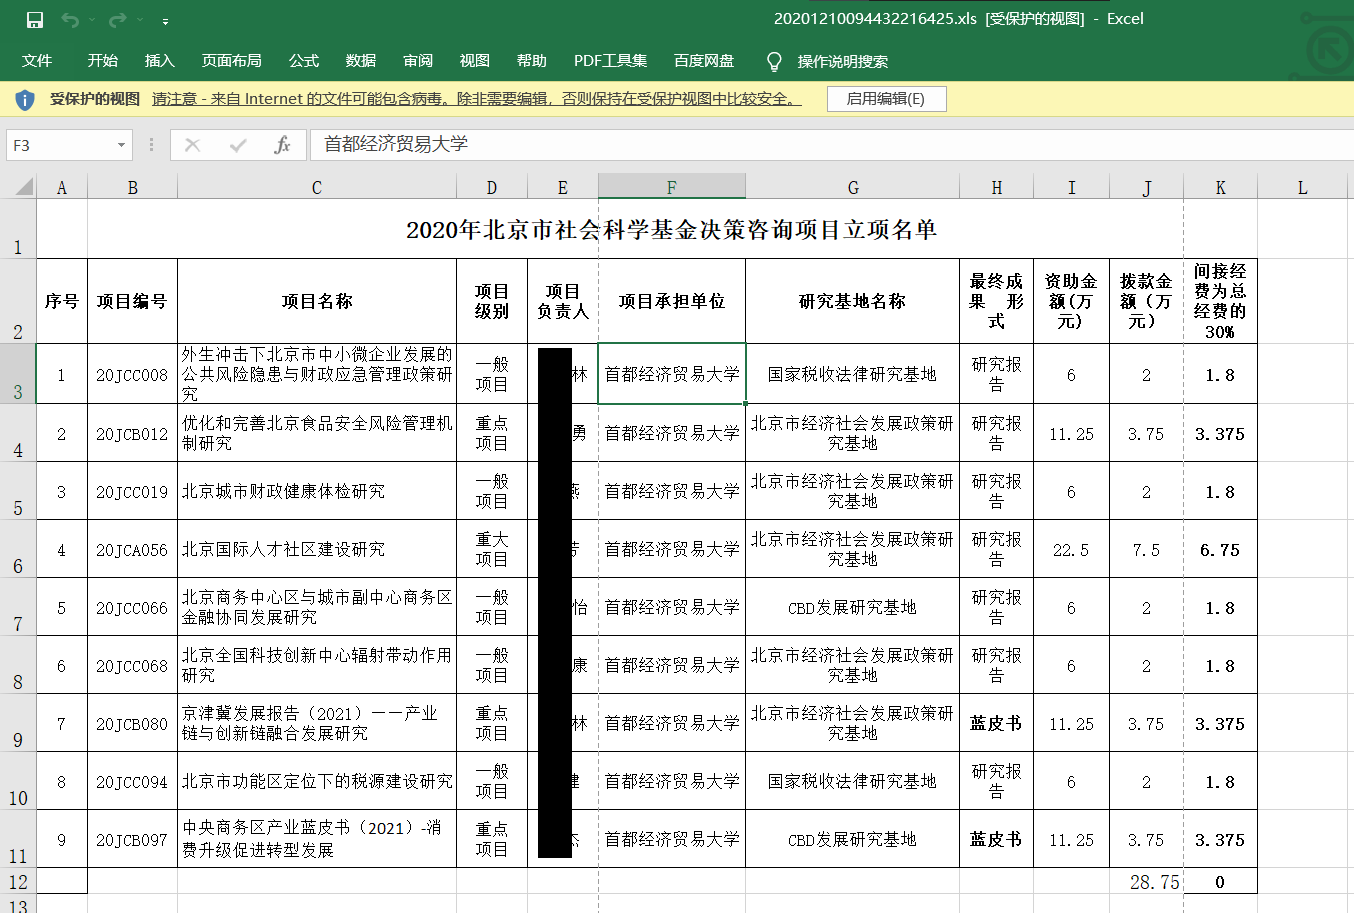Image resolution: width=1354 pixels, height=913 pixels.
Task: Open the 审阅 ribbon tab
Action: point(418,61)
